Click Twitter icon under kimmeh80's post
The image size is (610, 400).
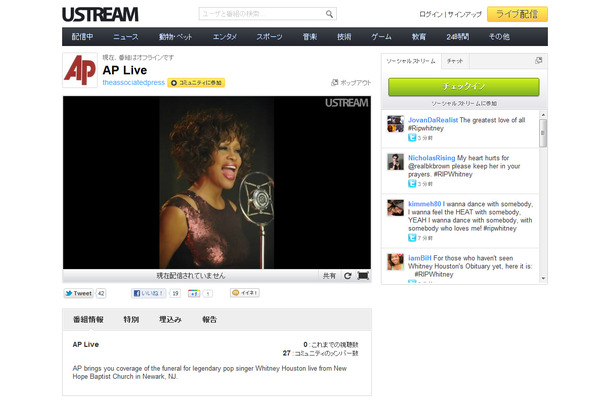tap(412, 237)
